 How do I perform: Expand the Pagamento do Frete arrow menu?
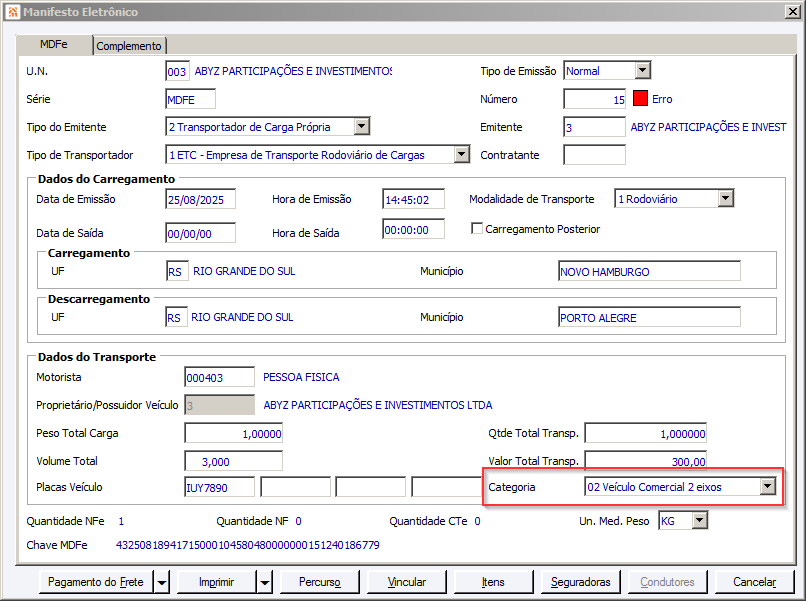[x=161, y=582]
